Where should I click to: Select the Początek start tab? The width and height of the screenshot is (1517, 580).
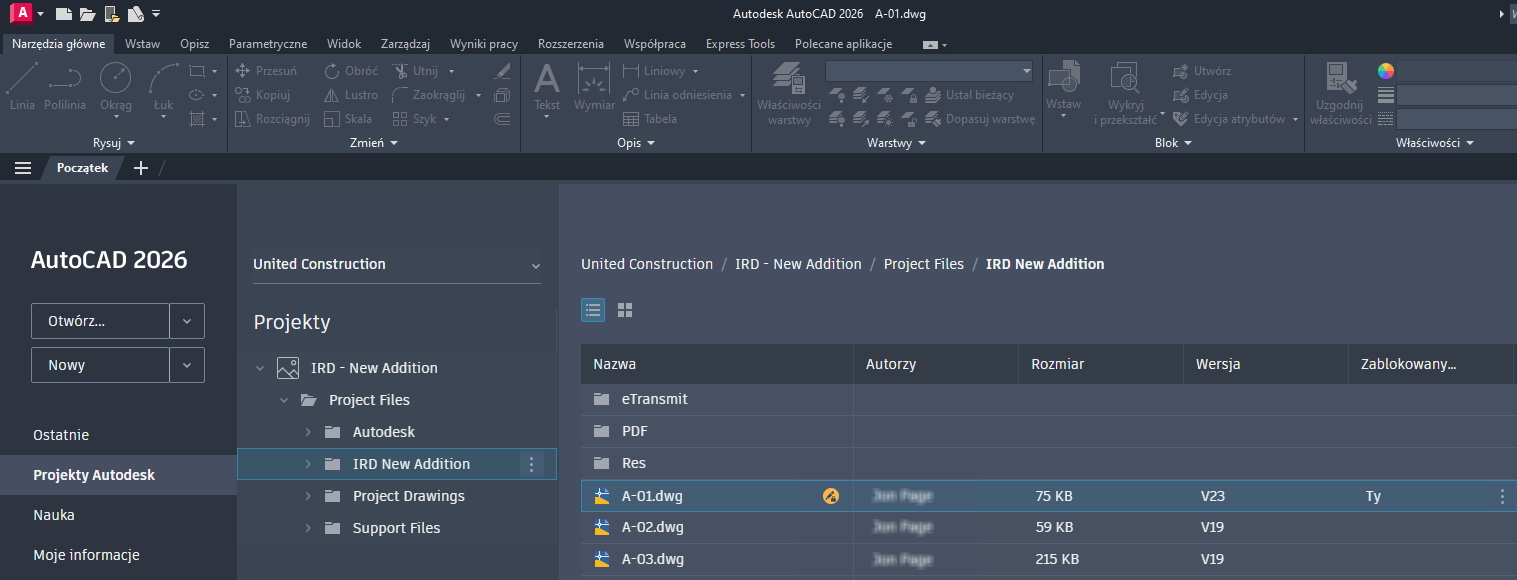[x=82, y=168]
